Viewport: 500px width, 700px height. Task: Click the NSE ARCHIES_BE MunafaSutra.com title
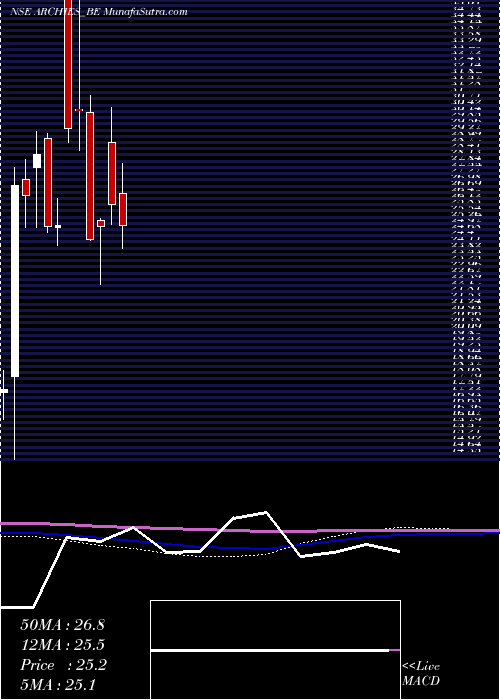(99, 12)
